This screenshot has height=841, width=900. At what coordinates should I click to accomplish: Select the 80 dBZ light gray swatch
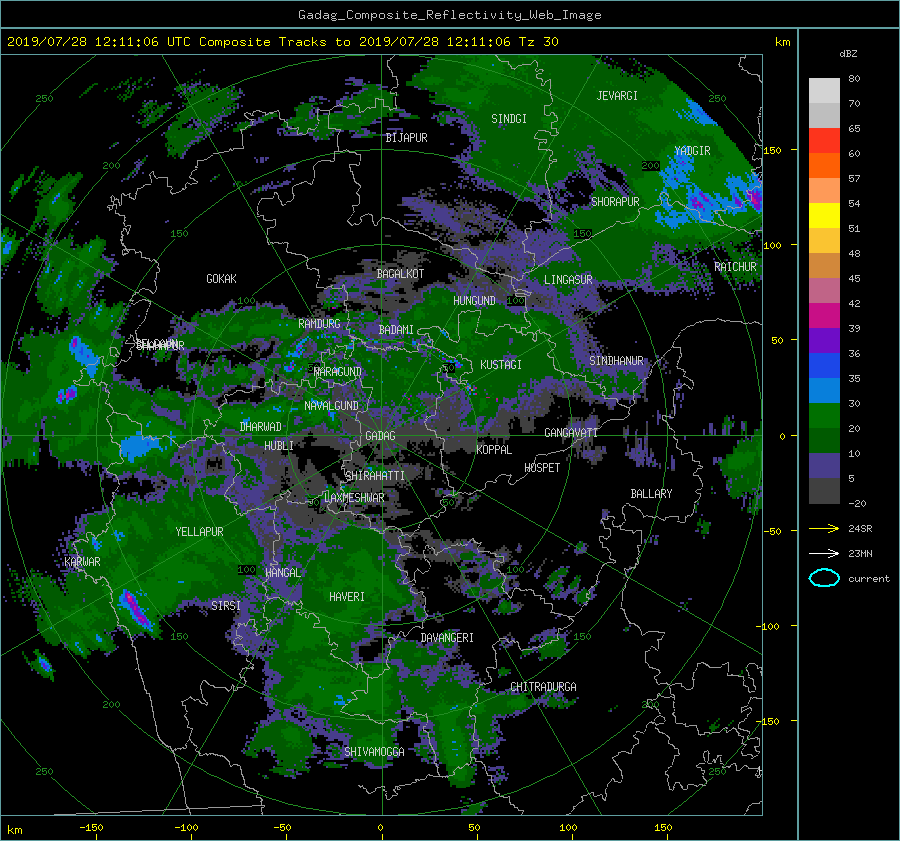click(x=824, y=90)
